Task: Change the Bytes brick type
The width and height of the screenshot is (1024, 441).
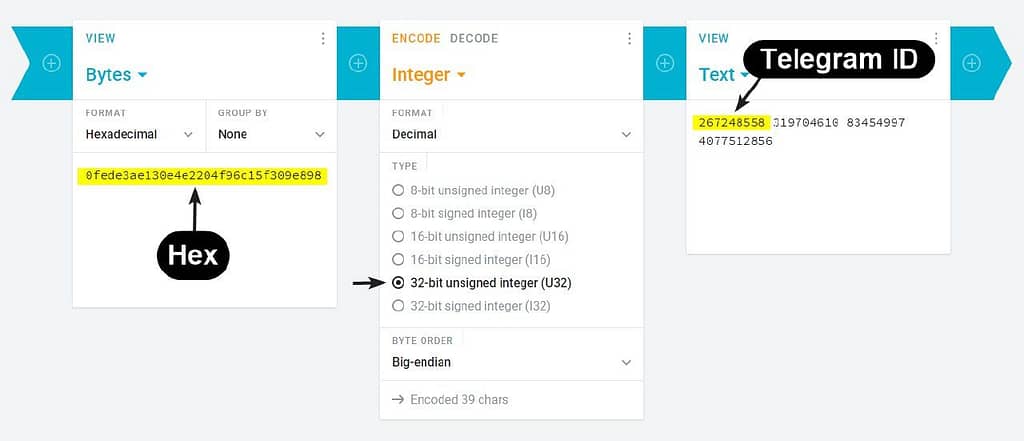Action: (x=117, y=75)
